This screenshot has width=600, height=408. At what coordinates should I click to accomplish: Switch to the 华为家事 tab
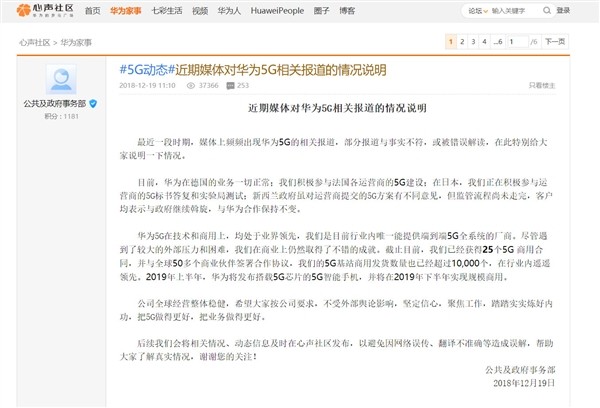tap(127, 11)
